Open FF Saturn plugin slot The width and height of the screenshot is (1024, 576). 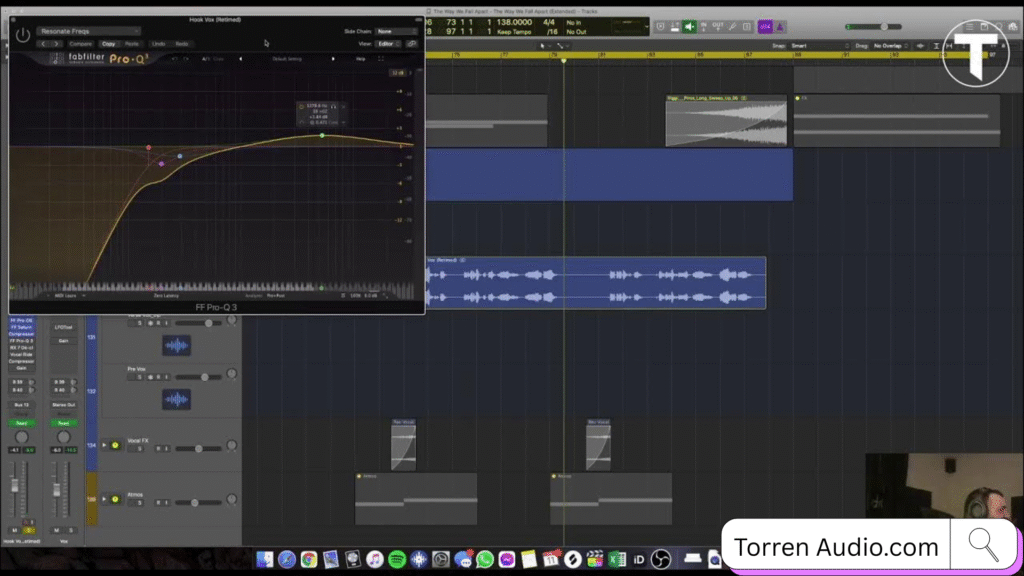pyautogui.click(x=21, y=327)
